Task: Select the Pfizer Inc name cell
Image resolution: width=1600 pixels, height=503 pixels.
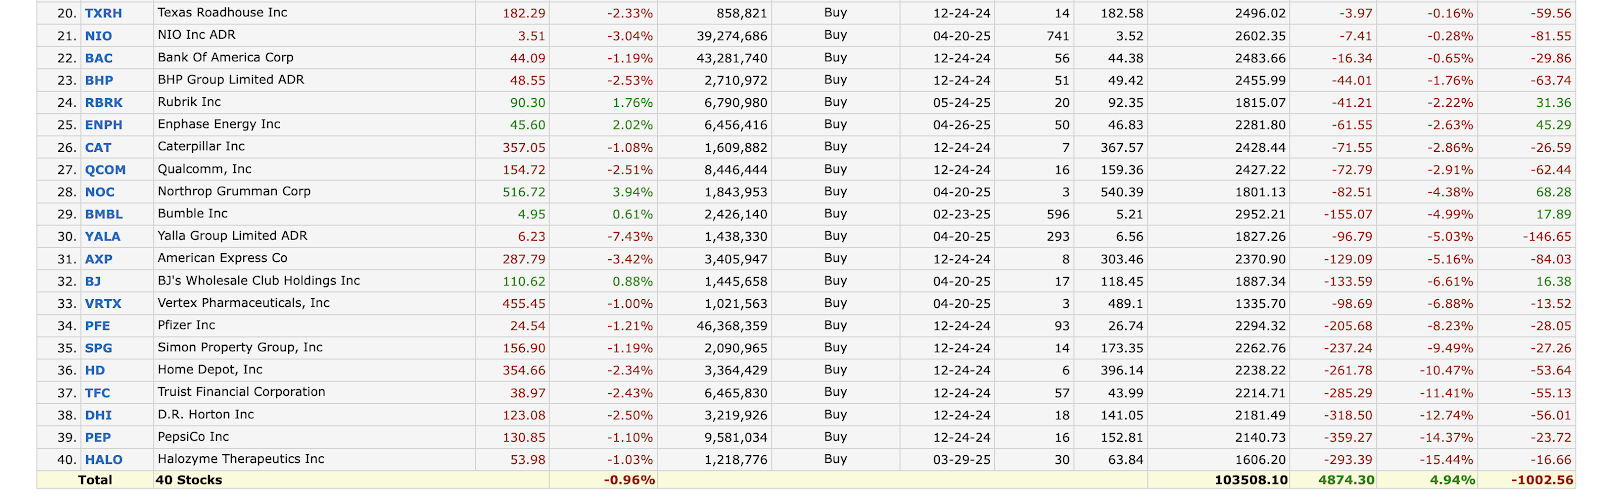Action: click(x=314, y=326)
